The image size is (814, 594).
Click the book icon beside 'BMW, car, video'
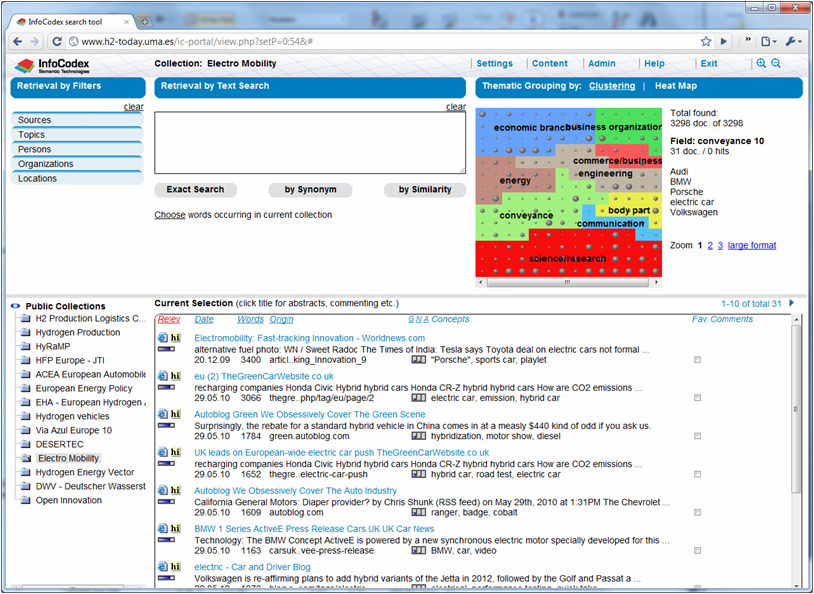pyautogui.click(x=418, y=550)
